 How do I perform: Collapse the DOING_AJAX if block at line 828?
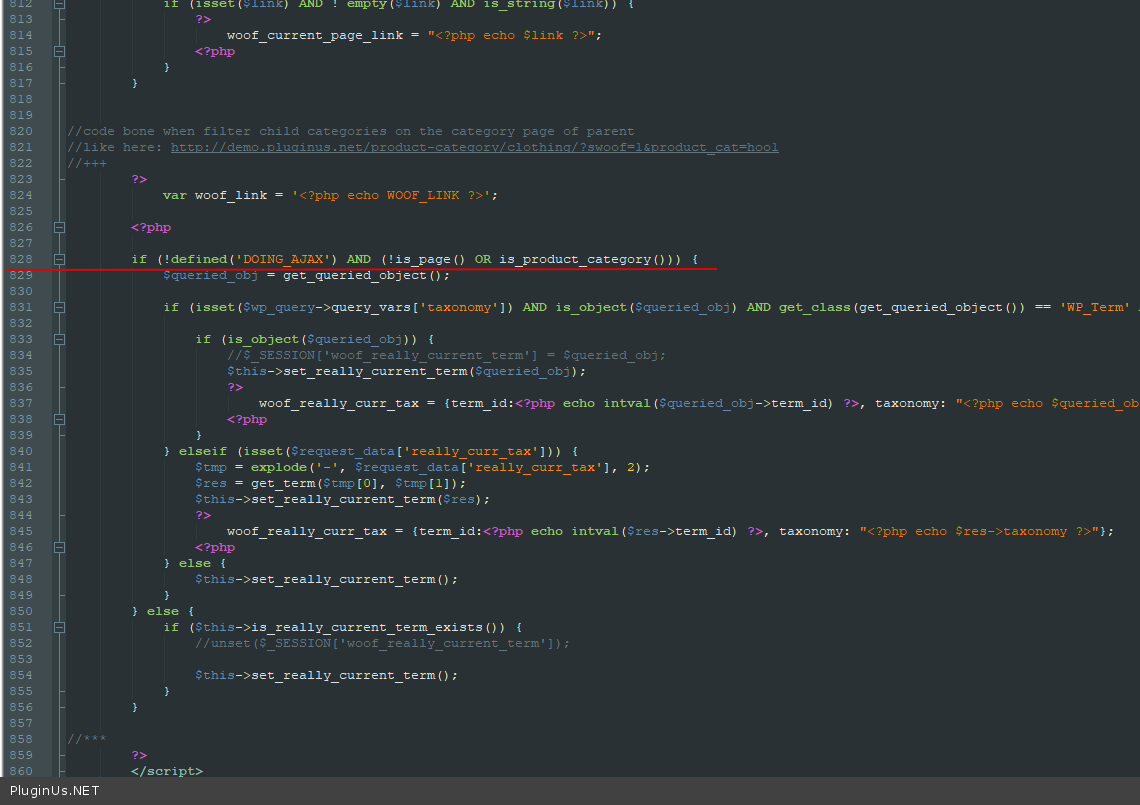point(60,259)
